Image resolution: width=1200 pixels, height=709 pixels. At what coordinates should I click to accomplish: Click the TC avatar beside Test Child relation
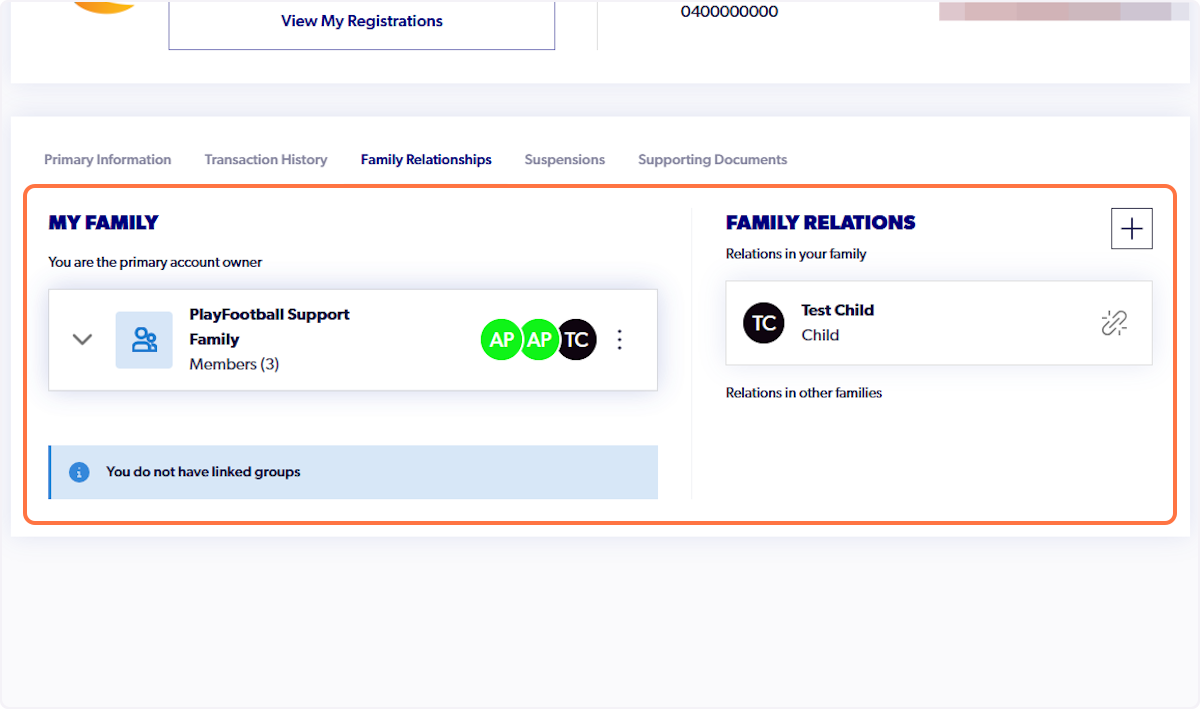(763, 322)
